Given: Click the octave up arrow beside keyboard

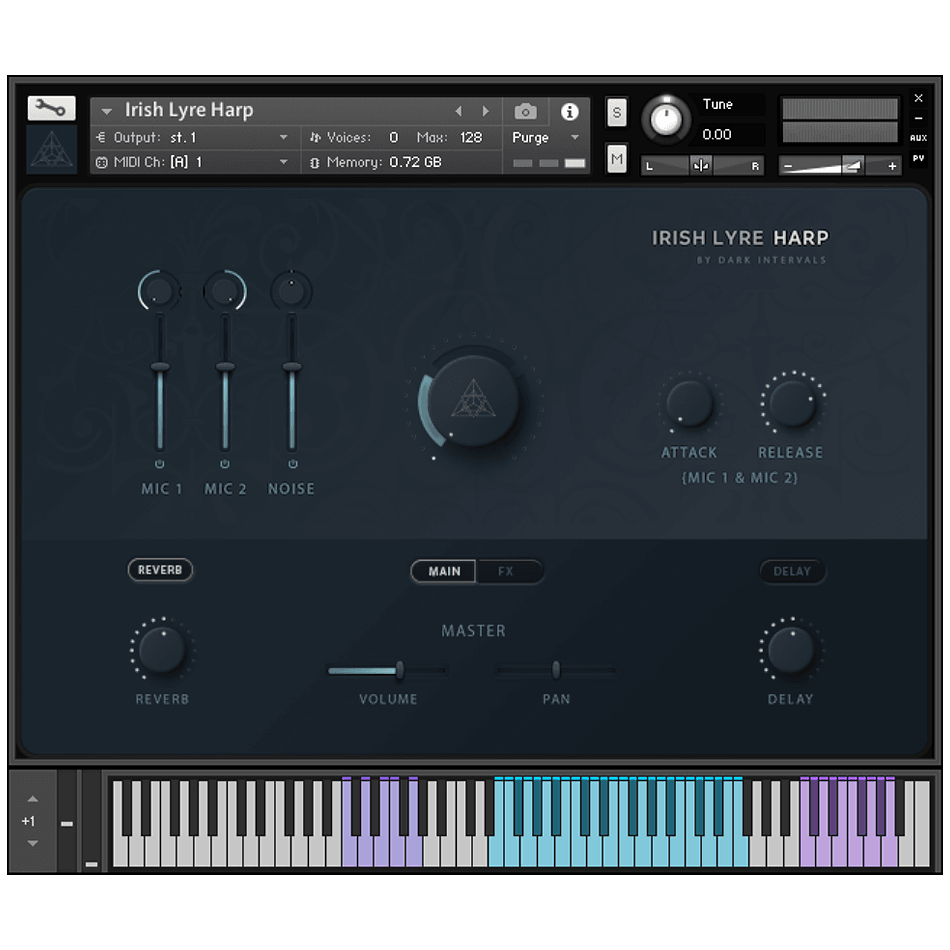Looking at the screenshot, I should click(32, 799).
